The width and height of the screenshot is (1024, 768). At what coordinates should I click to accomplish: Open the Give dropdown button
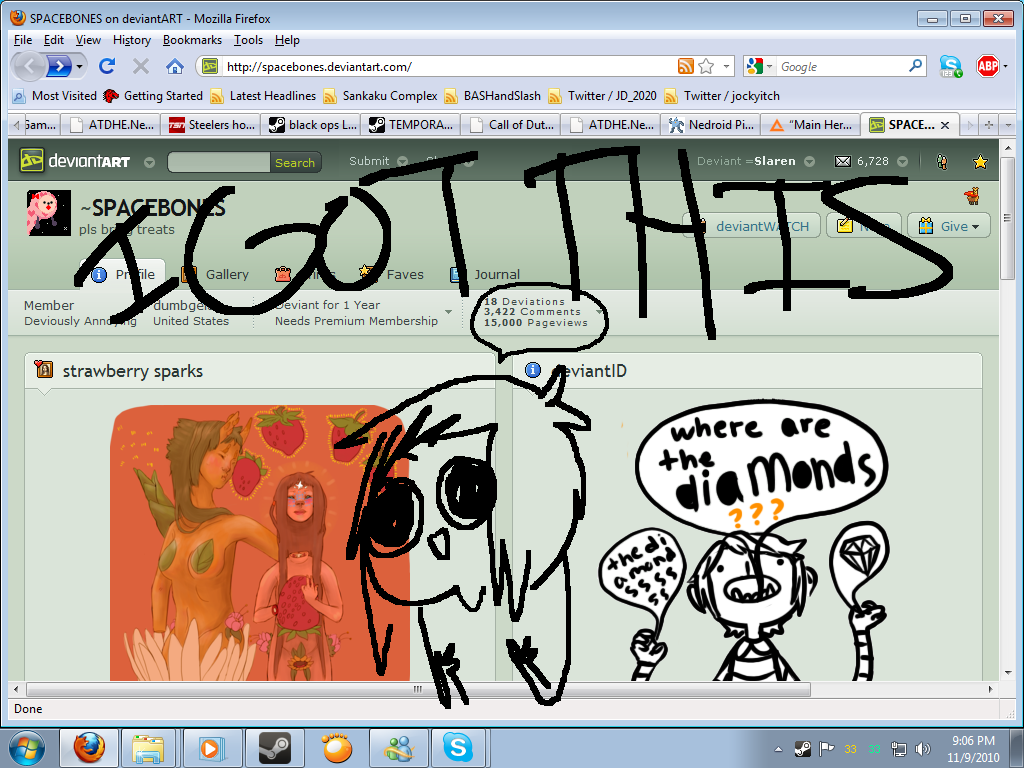(949, 226)
